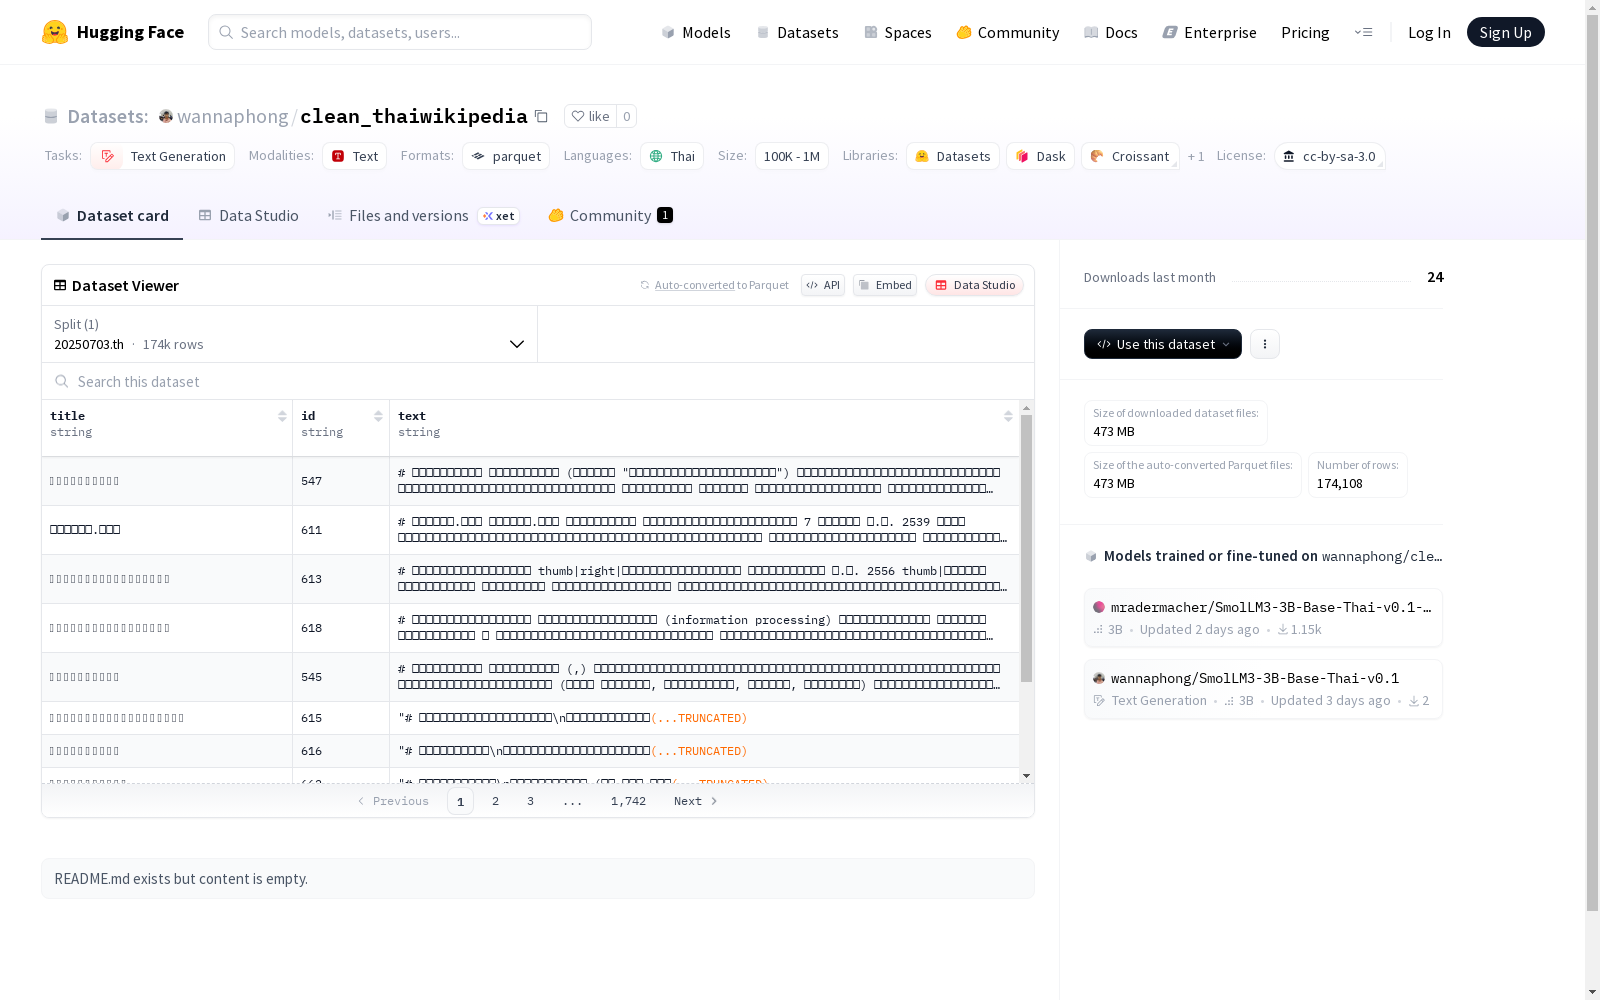Select the row with id 545
1600x1000 pixels.
pyautogui.click(x=530, y=677)
